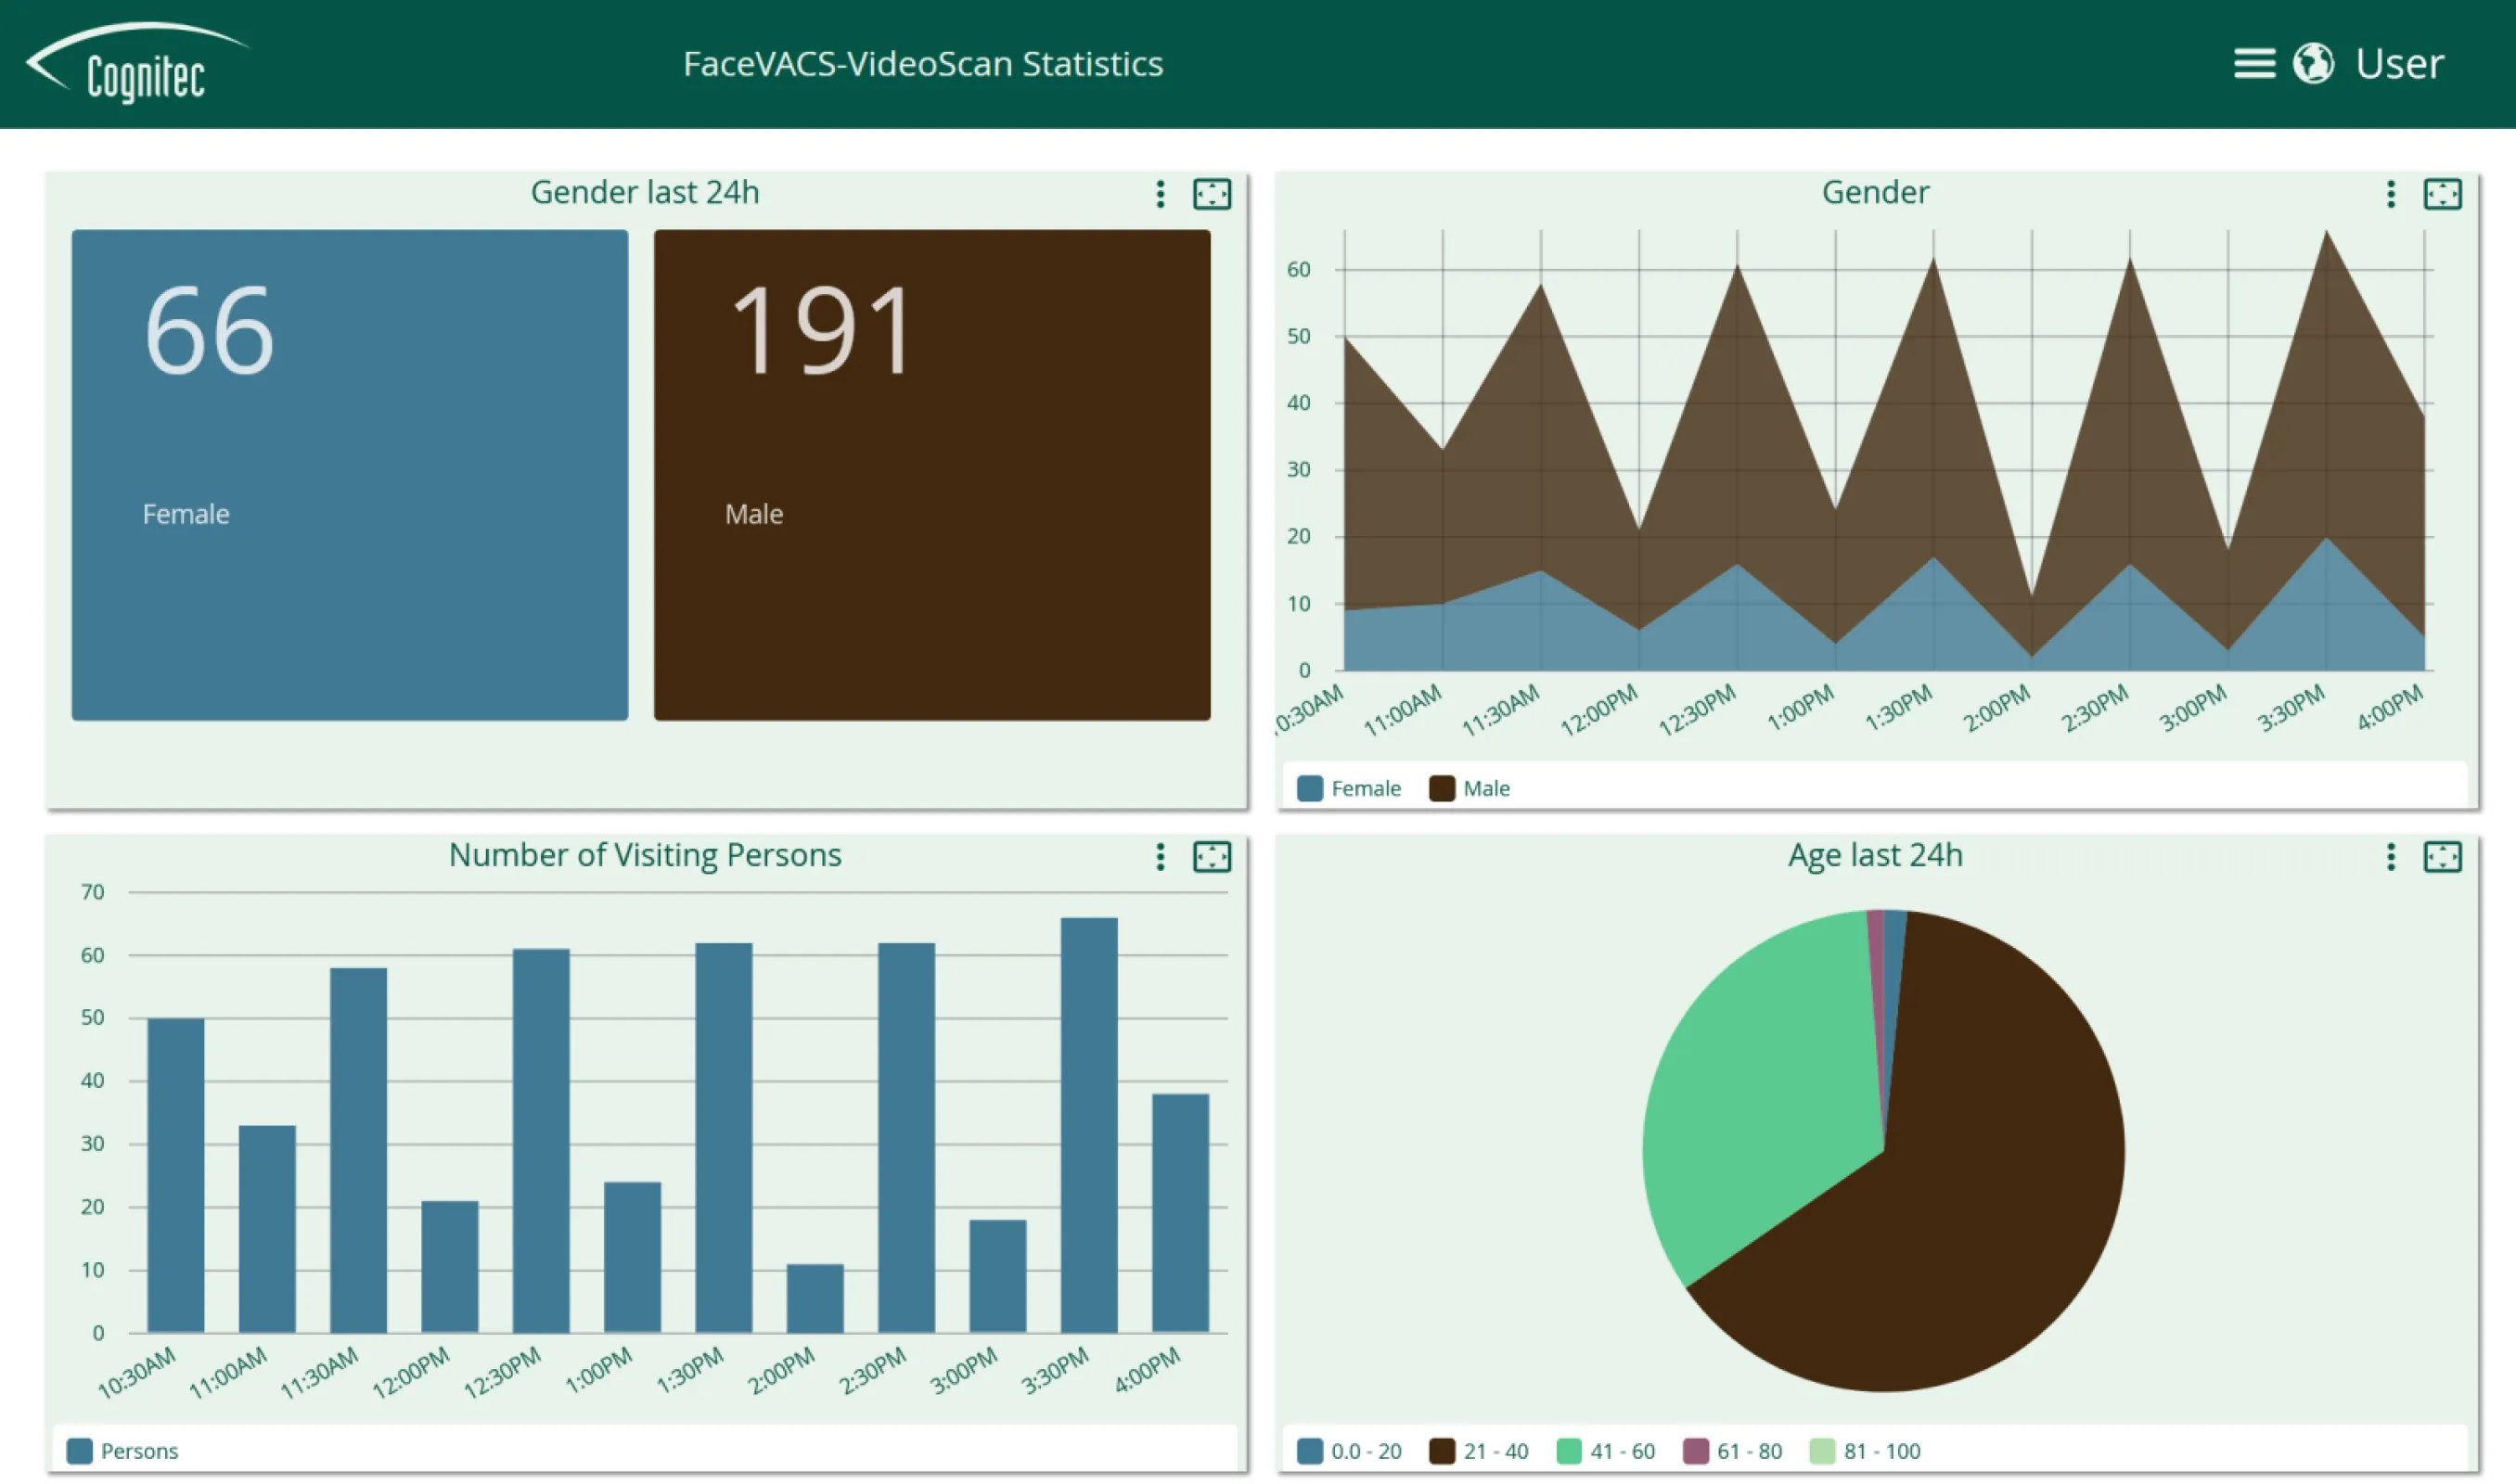The height and width of the screenshot is (1484, 2516).
Task: Click the FaceVACS-VideoScan Statistics title
Action: tap(922, 64)
